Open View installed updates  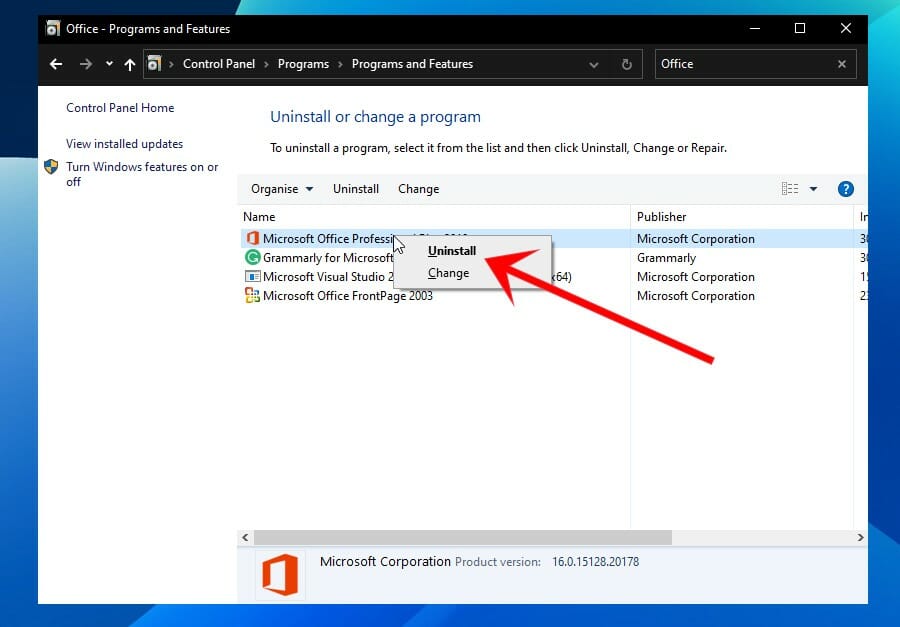(125, 144)
